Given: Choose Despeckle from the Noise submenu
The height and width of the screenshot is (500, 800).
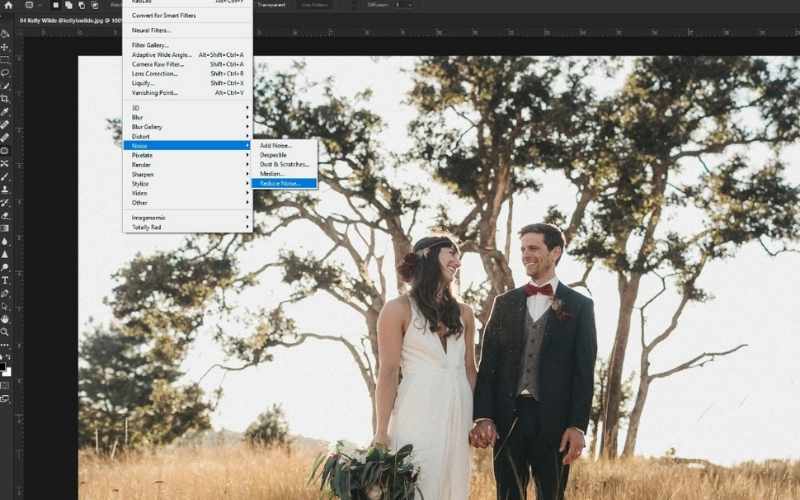Looking at the screenshot, I should [284, 155].
